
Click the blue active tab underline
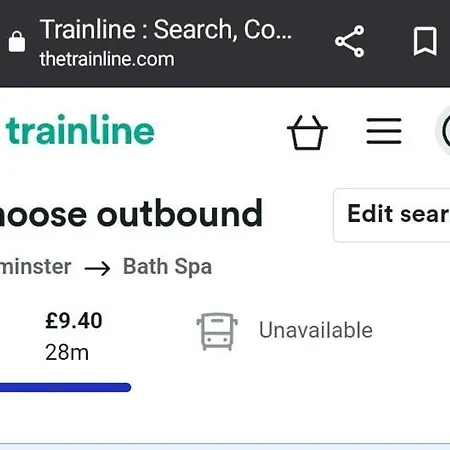coord(65,387)
